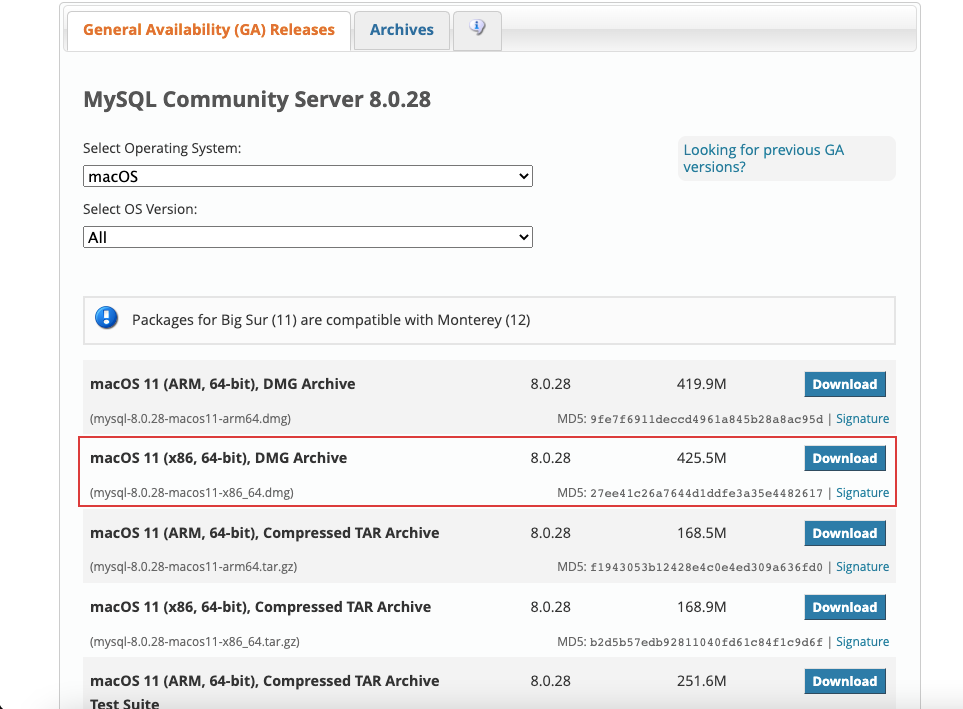
Task: Click the 251.6M size value
Action: (x=701, y=681)
